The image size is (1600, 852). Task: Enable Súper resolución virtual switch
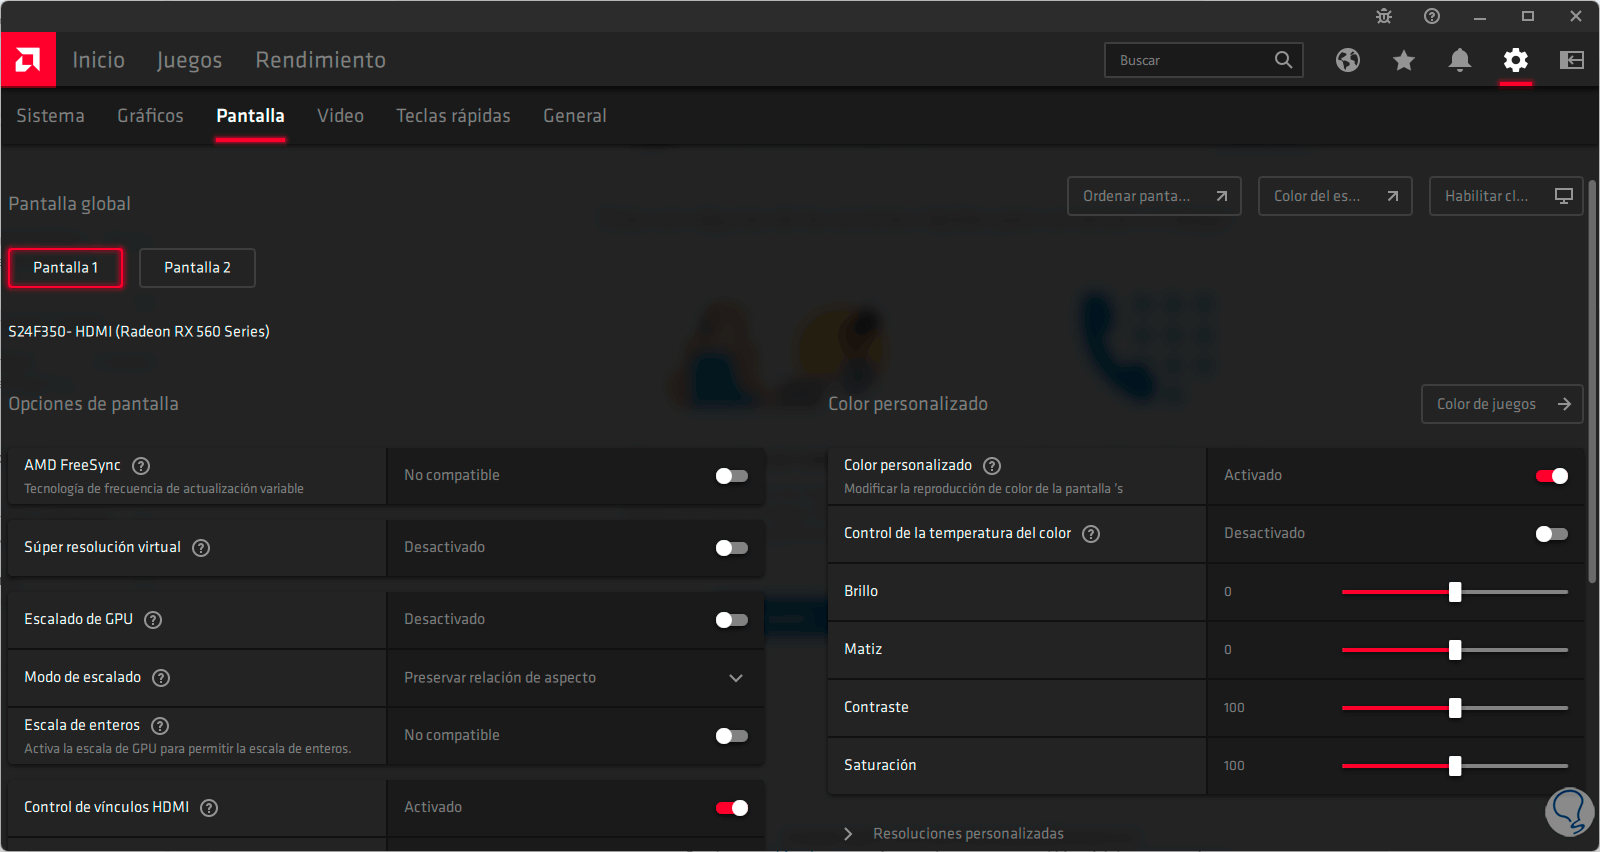(x=732, y=548)
